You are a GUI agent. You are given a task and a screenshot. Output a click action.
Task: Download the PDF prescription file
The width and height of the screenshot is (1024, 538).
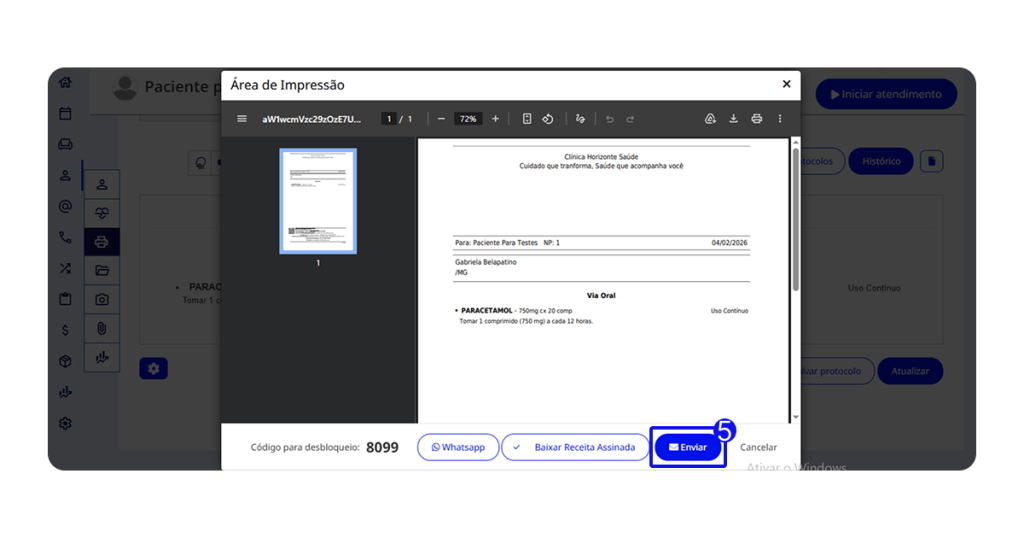[x=733, y=119]
